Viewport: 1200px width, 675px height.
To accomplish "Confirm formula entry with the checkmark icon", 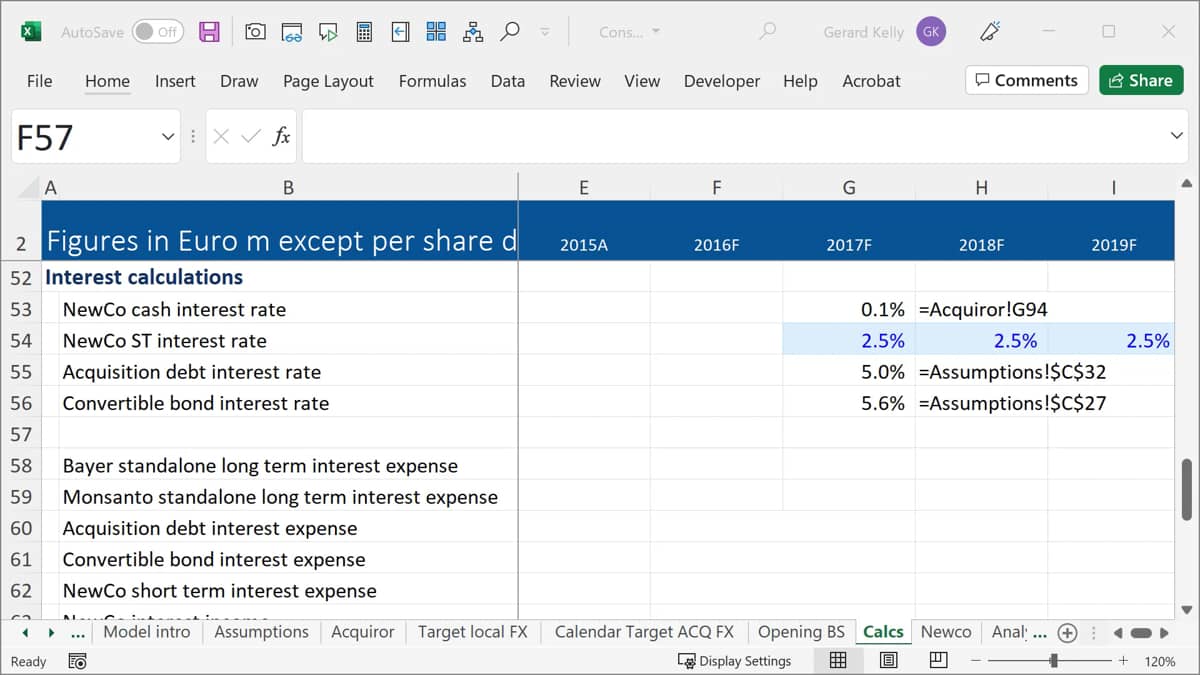I will [x=251, y=137].
